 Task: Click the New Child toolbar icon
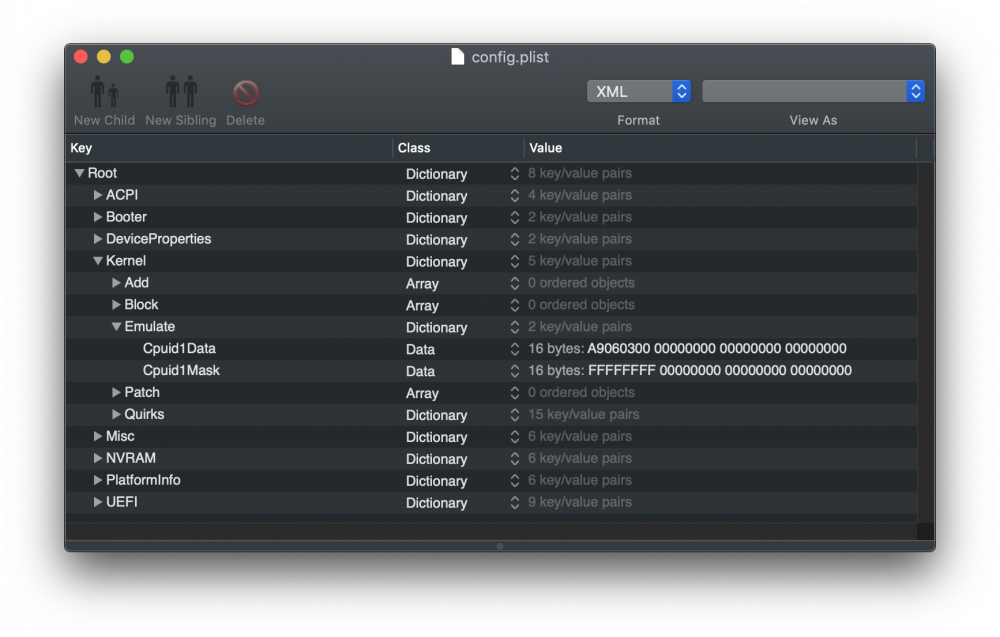(x=105, y=92)
